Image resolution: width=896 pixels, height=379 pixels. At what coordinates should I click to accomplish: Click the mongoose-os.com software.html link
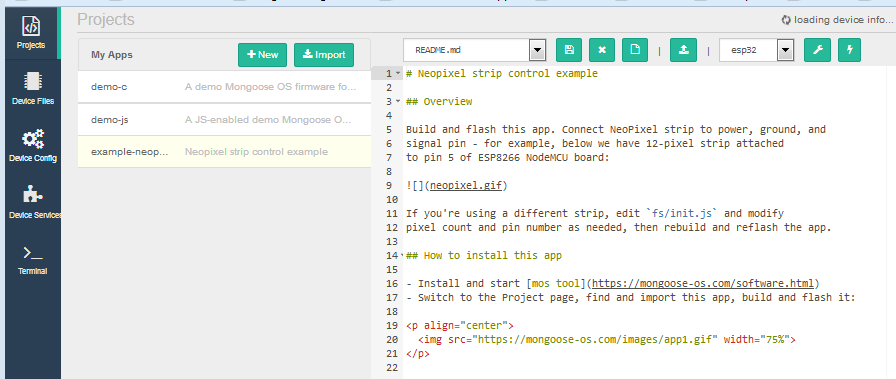703,283
